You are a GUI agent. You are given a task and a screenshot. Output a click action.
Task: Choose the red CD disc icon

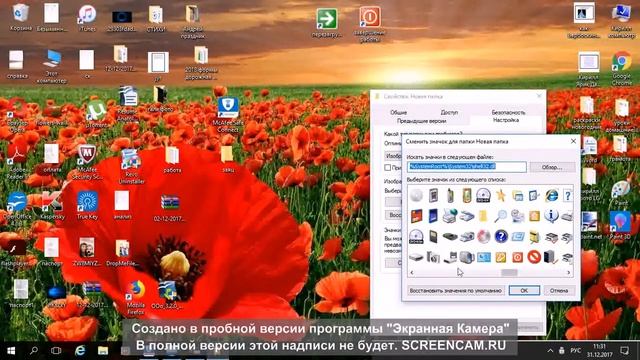(x=484, y=236)
